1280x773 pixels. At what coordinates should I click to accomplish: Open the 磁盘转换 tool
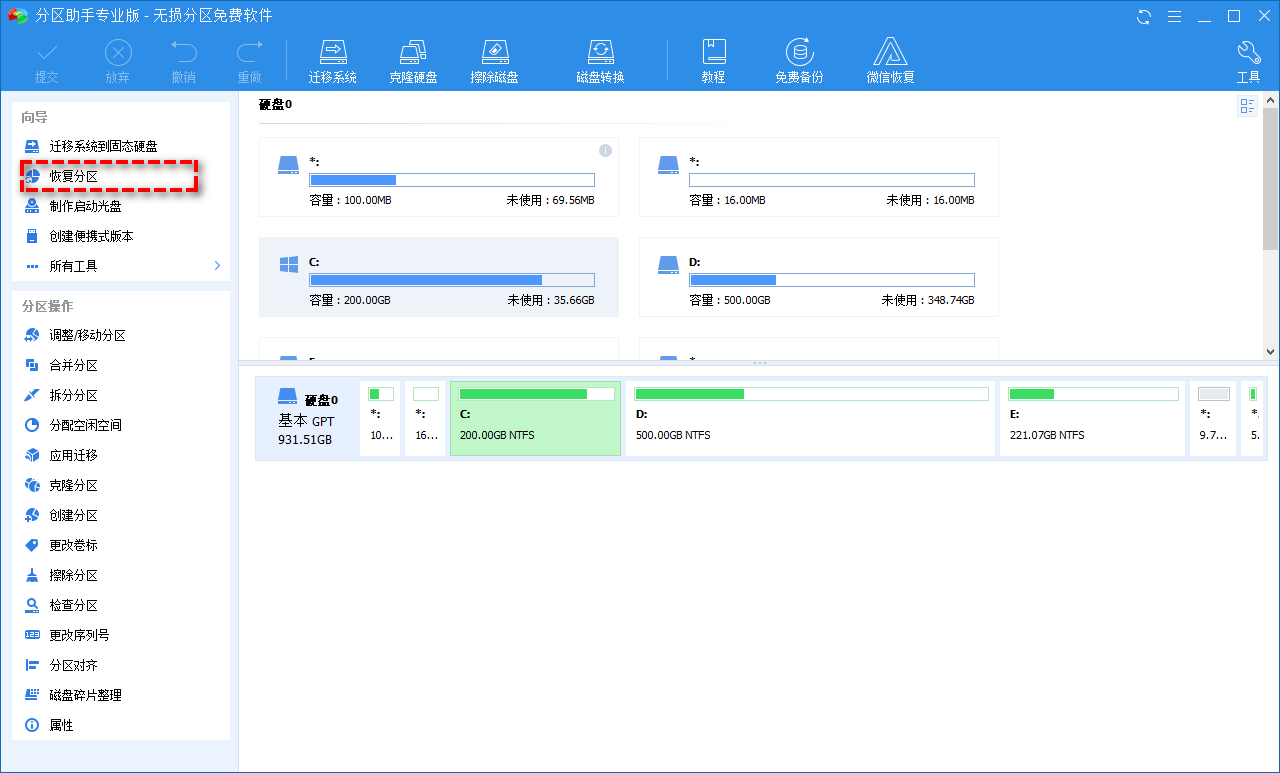(600, 62)
